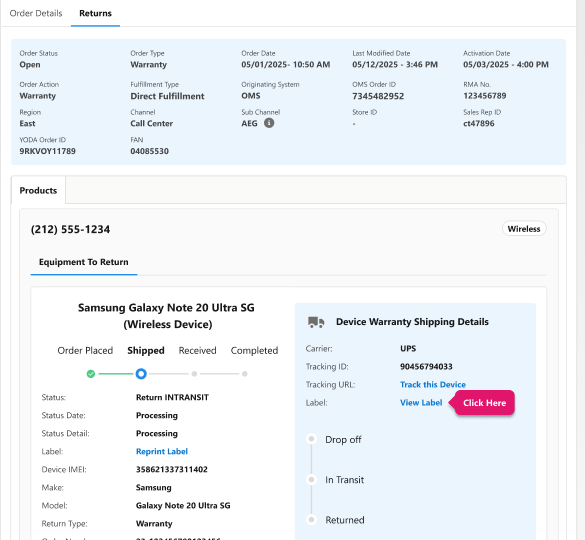Click the Samsung Galaxy Note 20 Ultra heading
The width and height of the screenshot is (585, 540).
click(x=166, y=316)
